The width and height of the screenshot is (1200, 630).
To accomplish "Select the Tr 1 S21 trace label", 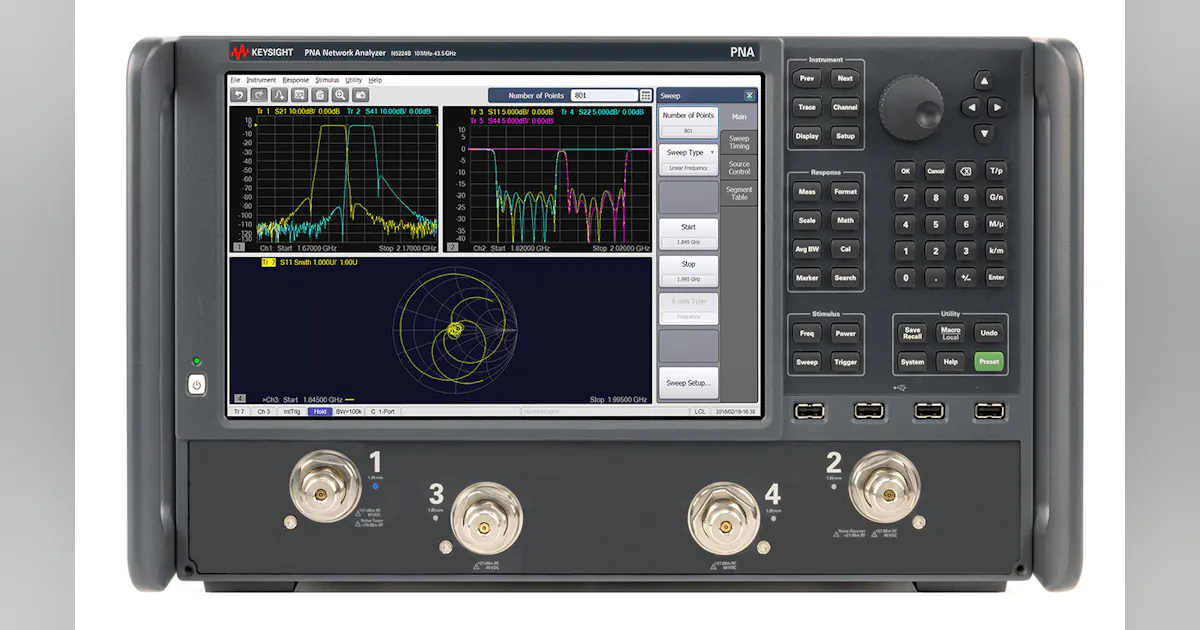I will point(297,111).
